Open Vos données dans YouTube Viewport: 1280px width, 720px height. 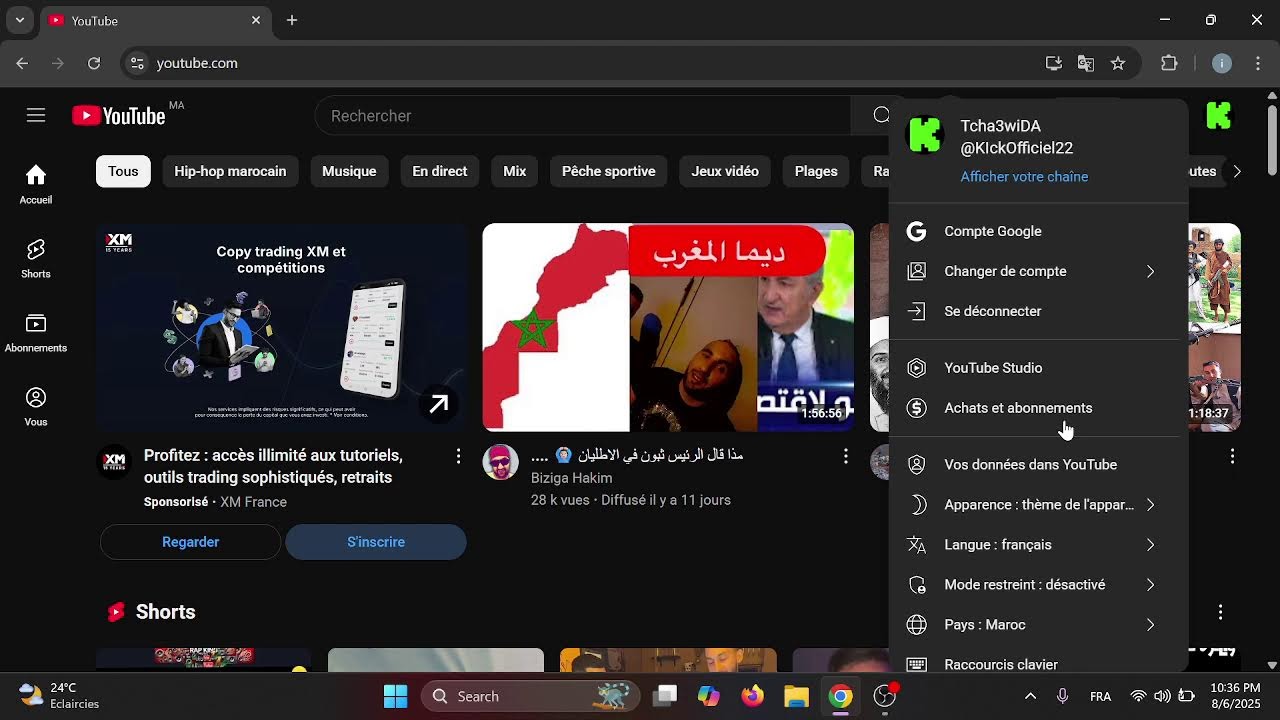(1038, 465)
